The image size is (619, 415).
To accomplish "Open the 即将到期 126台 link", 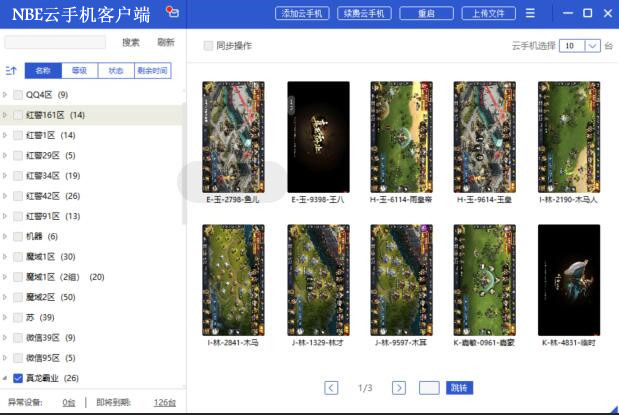I will 165,402.
